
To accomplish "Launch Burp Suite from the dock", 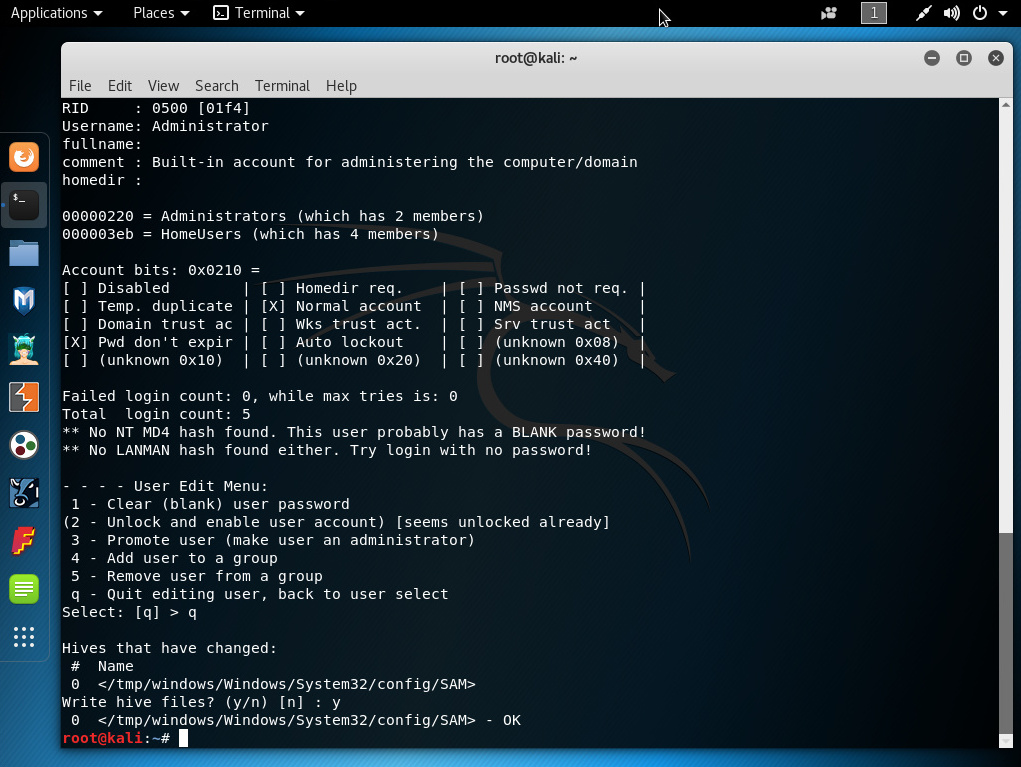I will (24, 397).
